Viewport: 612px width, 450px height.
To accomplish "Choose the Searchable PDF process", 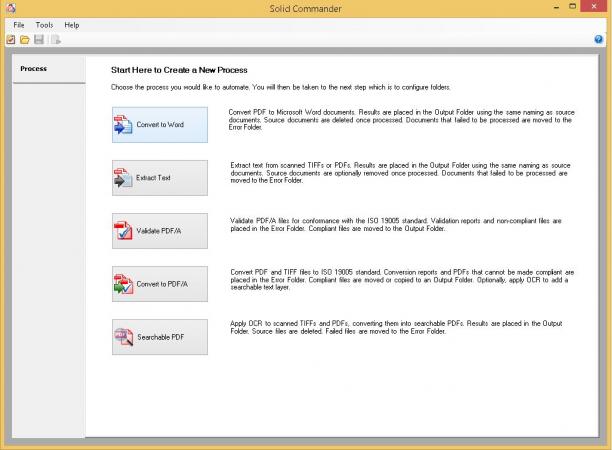I will tap(160, 337).
